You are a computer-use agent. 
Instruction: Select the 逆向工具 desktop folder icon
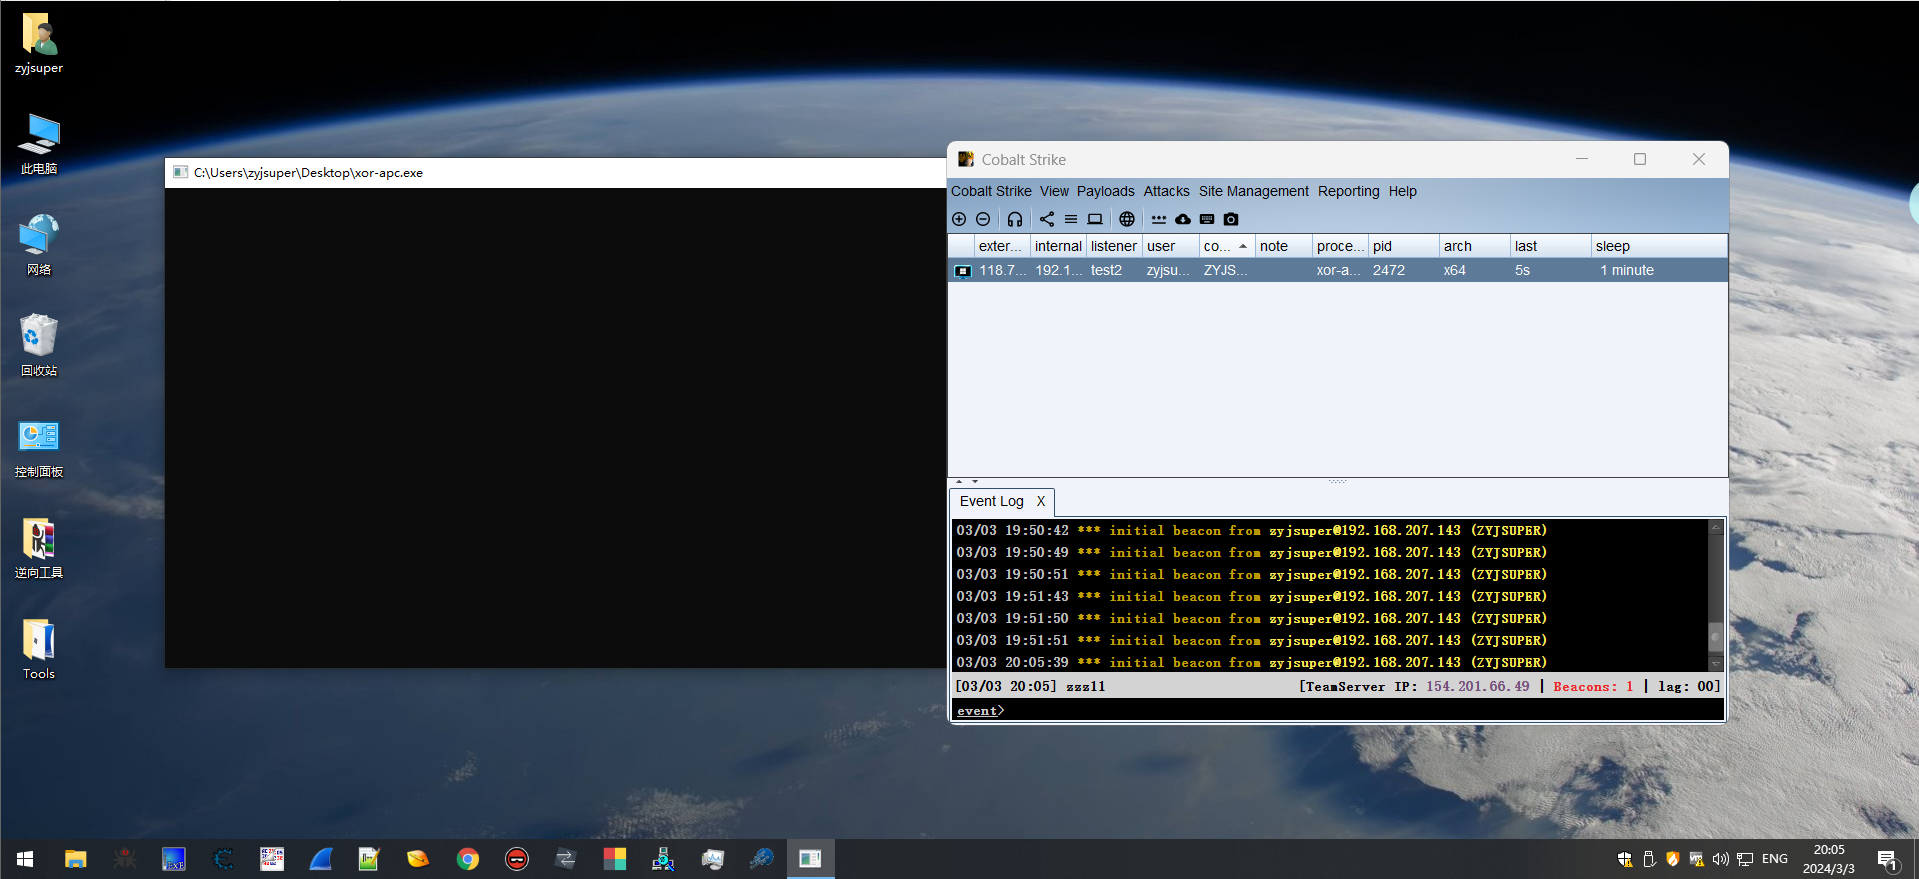[x=39, y=548]
